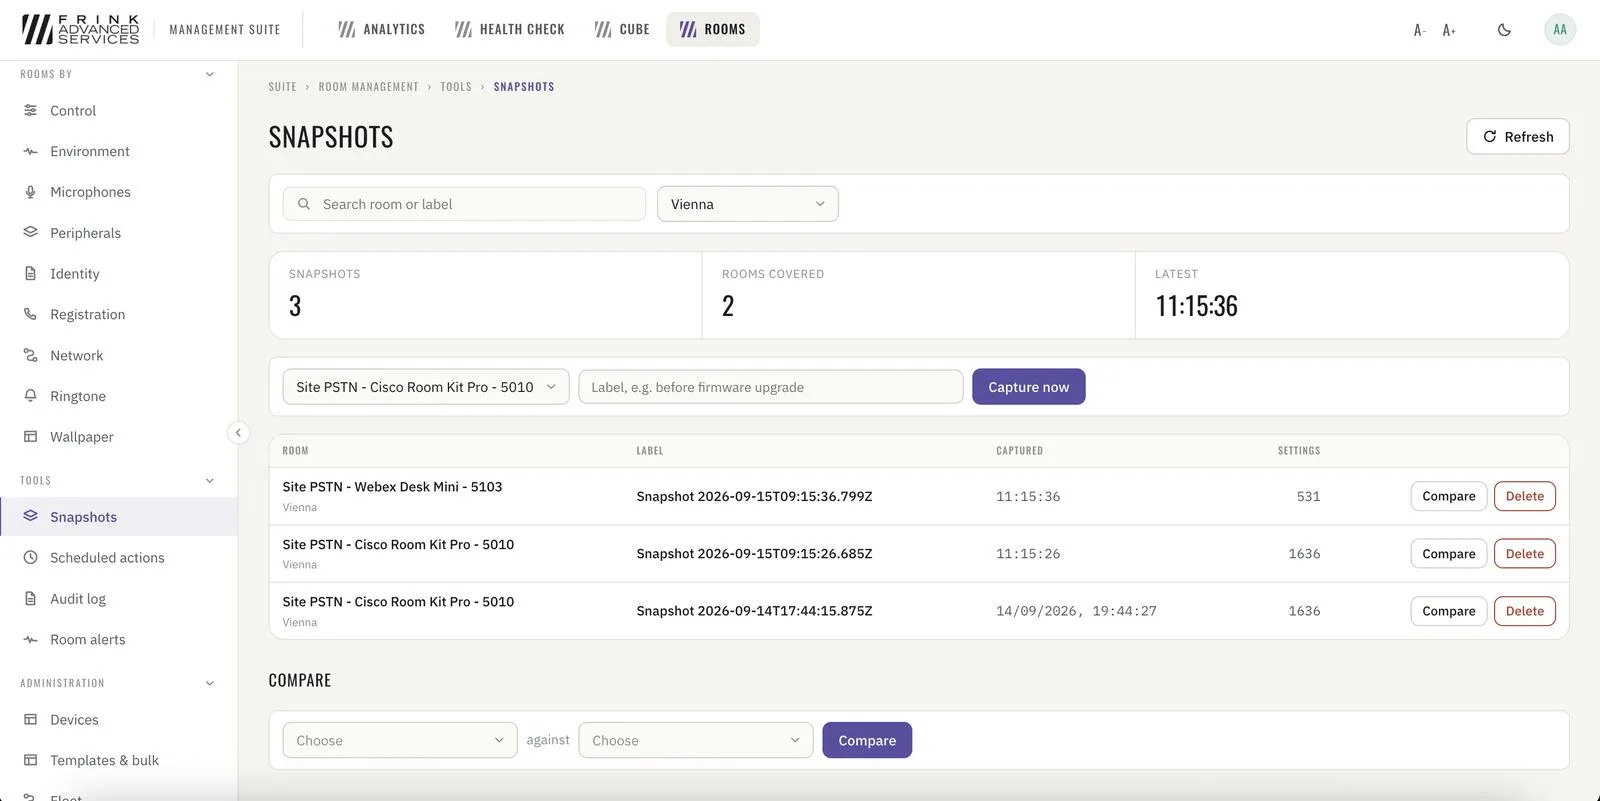Image resolution: width=1600 pixels, height=801 pixels.
Task: Click the Search room or label field
Action: tap(464, 204)
